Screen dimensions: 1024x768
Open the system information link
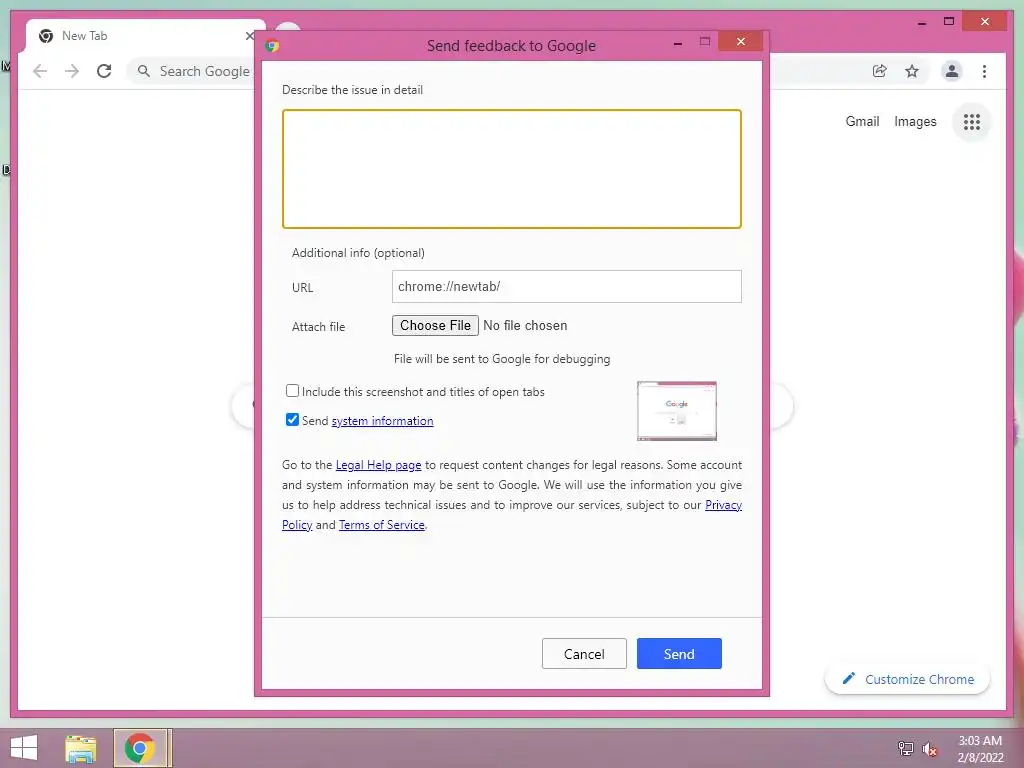point(382,421)
